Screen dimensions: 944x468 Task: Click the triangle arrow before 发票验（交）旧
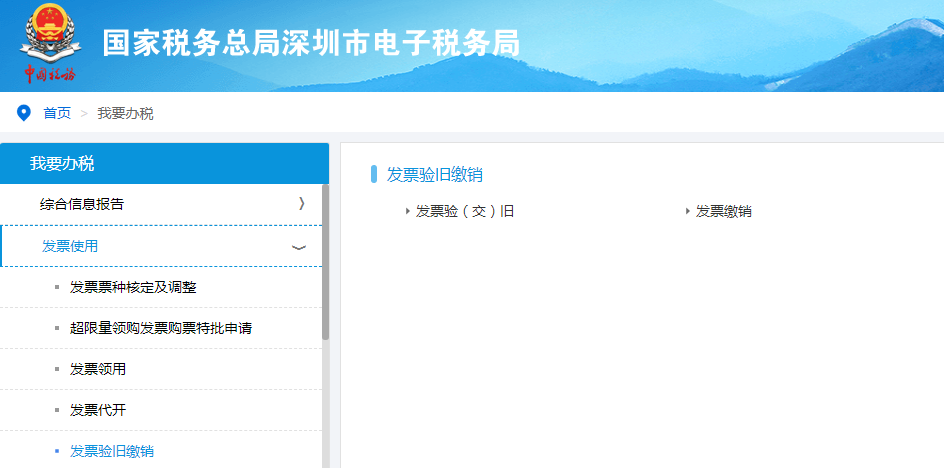click(x=407, y=211)
